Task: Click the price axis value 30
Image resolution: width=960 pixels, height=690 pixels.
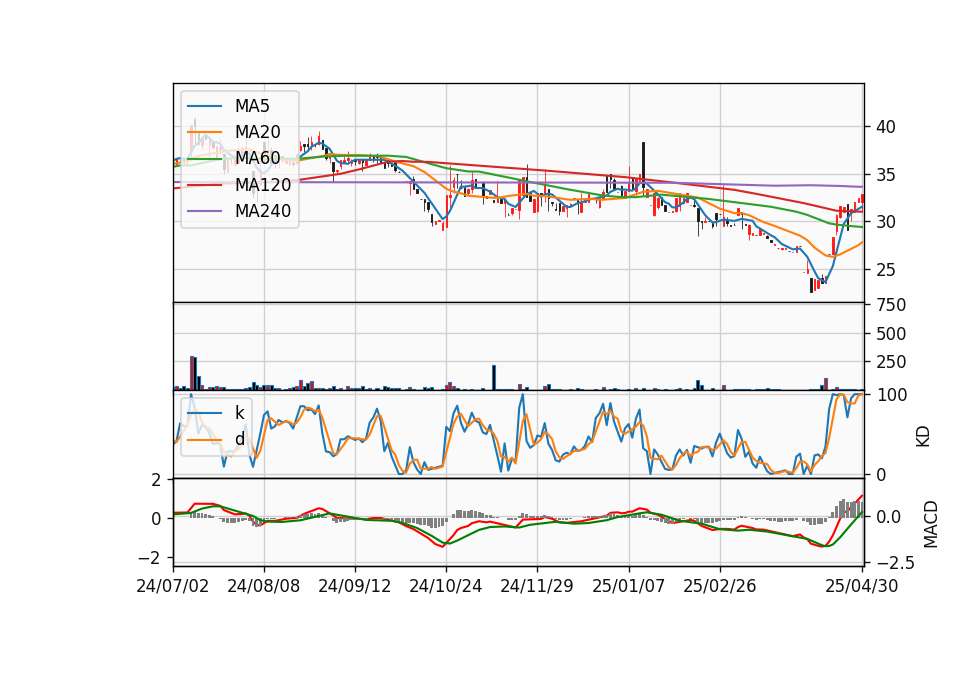Action: point(885,222)
